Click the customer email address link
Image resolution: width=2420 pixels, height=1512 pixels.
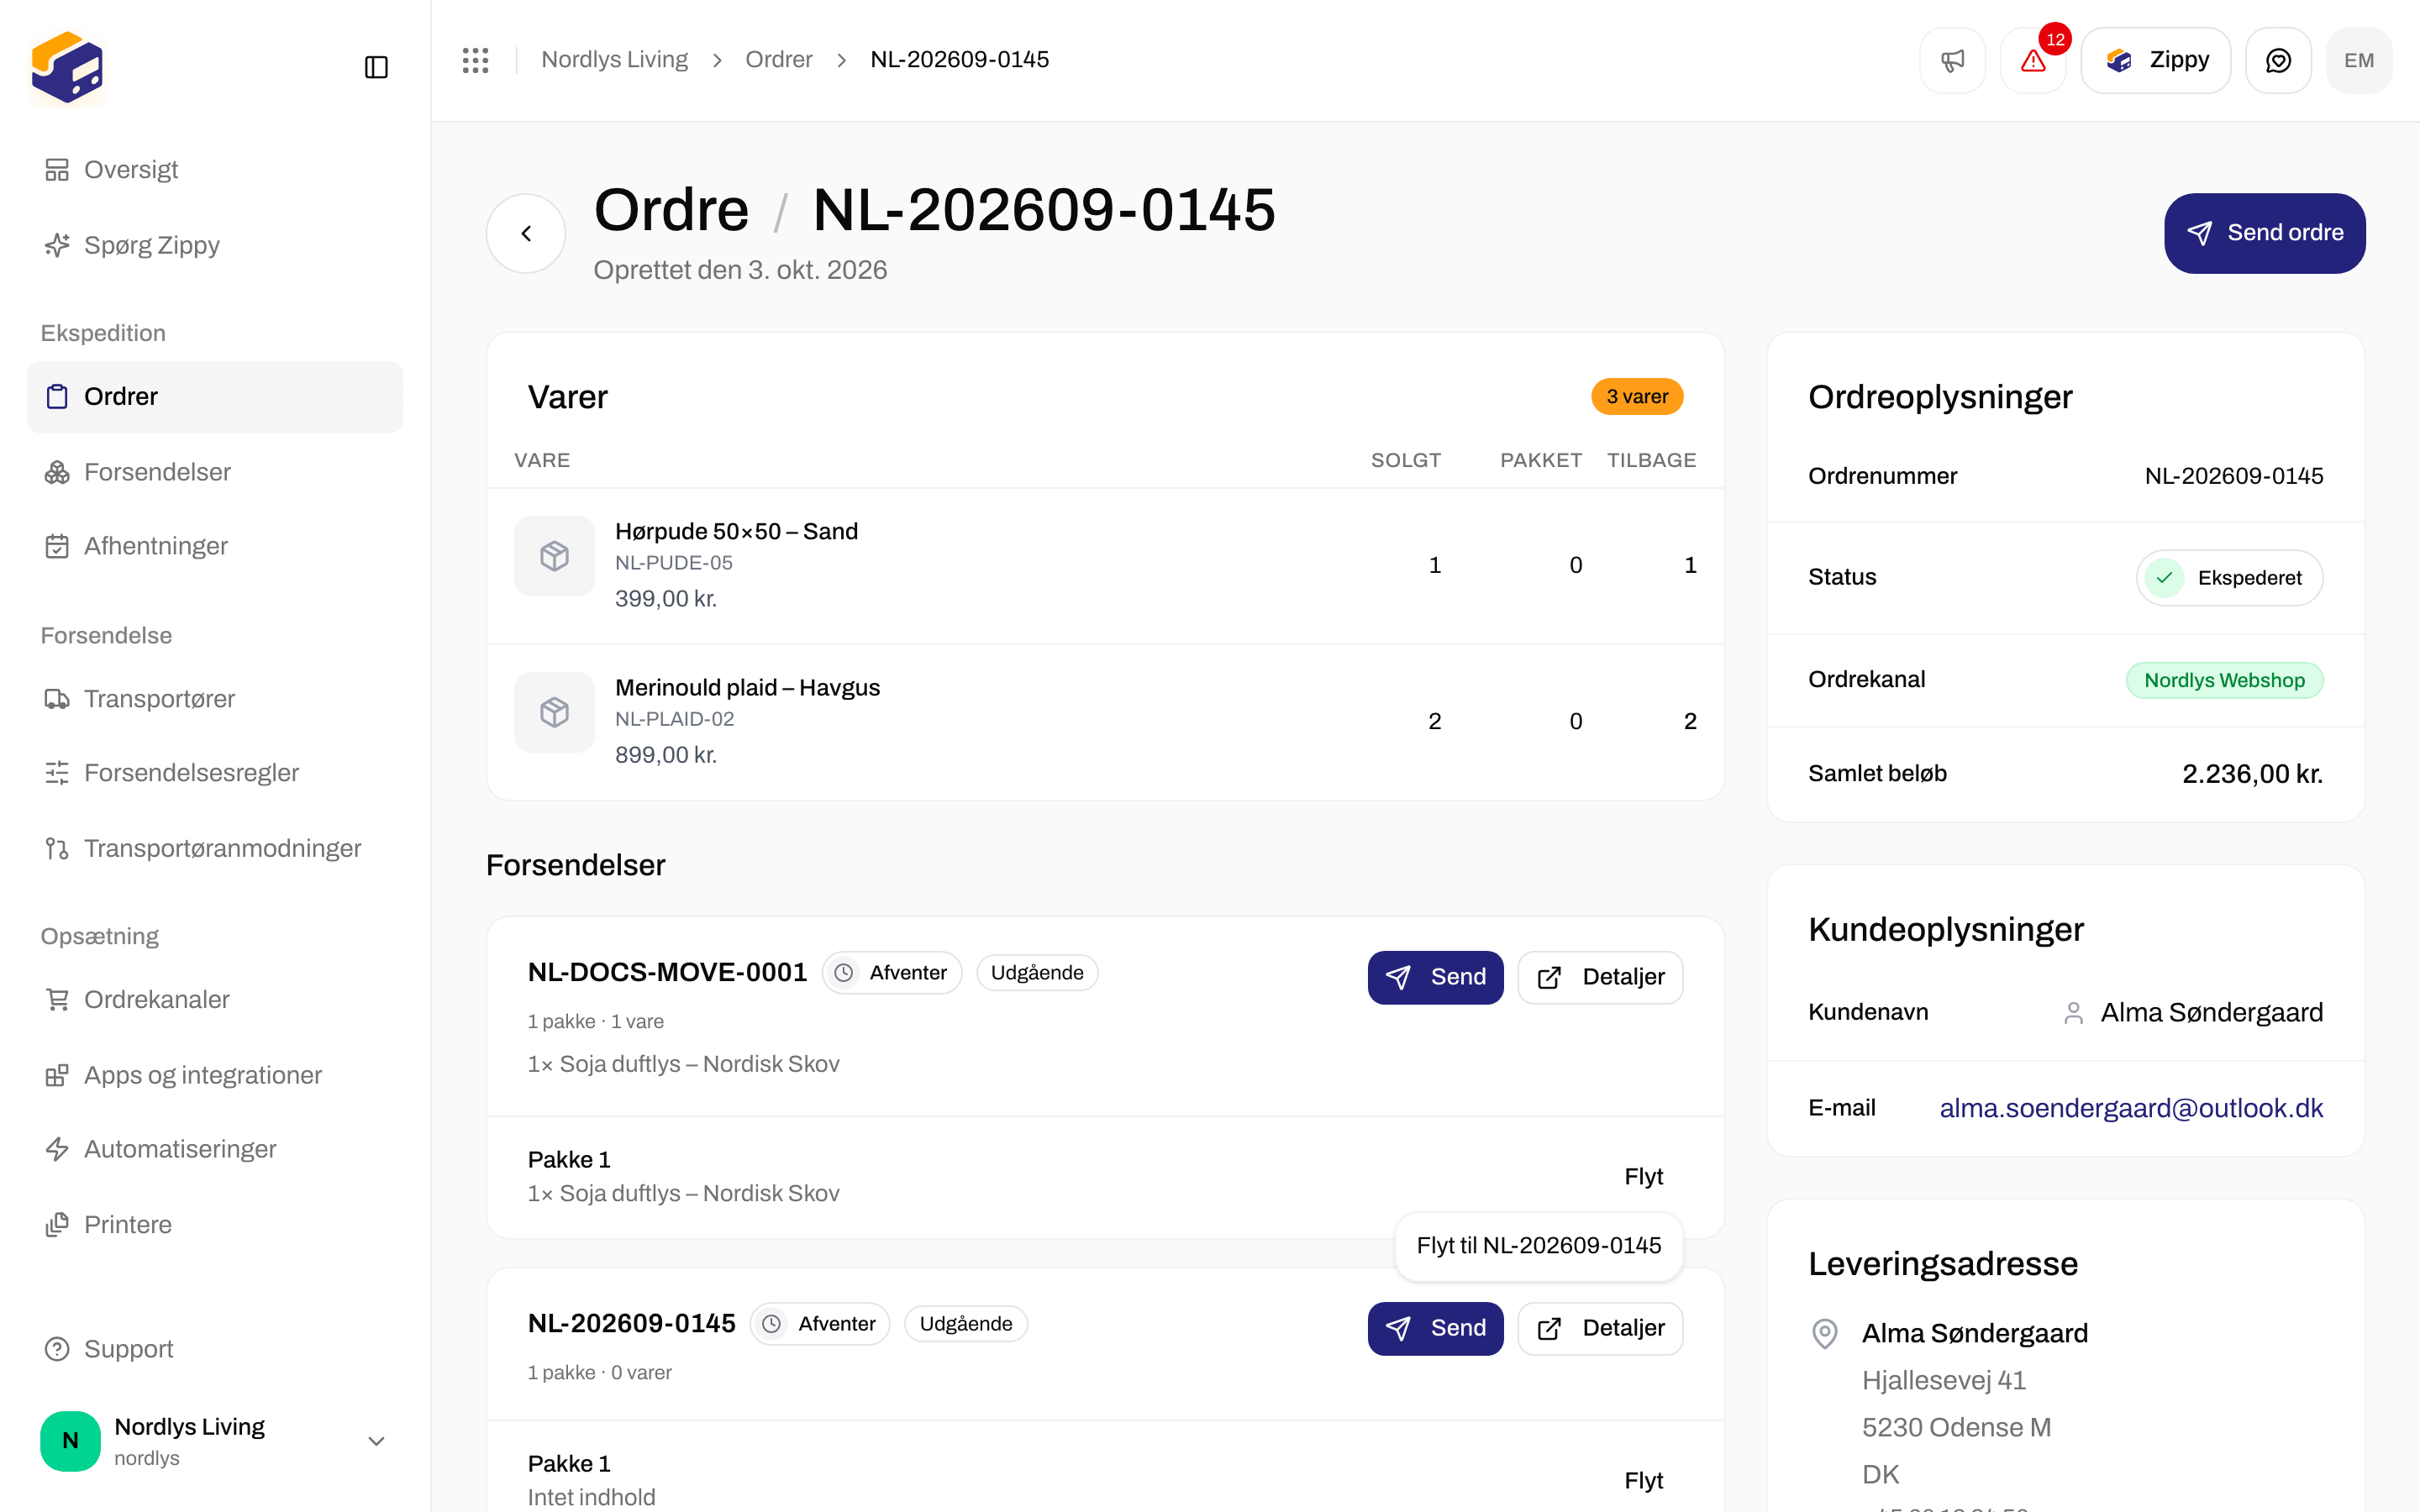tap(2131, 1108)
